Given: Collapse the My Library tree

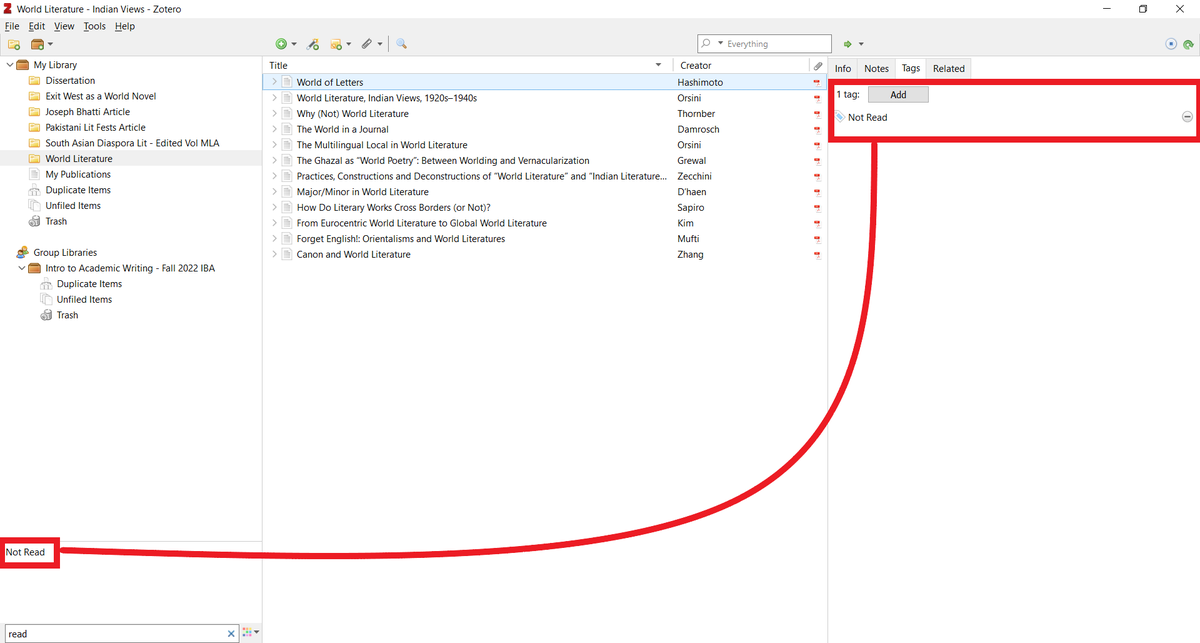Looking at the screenshot, I should (9, 65).
